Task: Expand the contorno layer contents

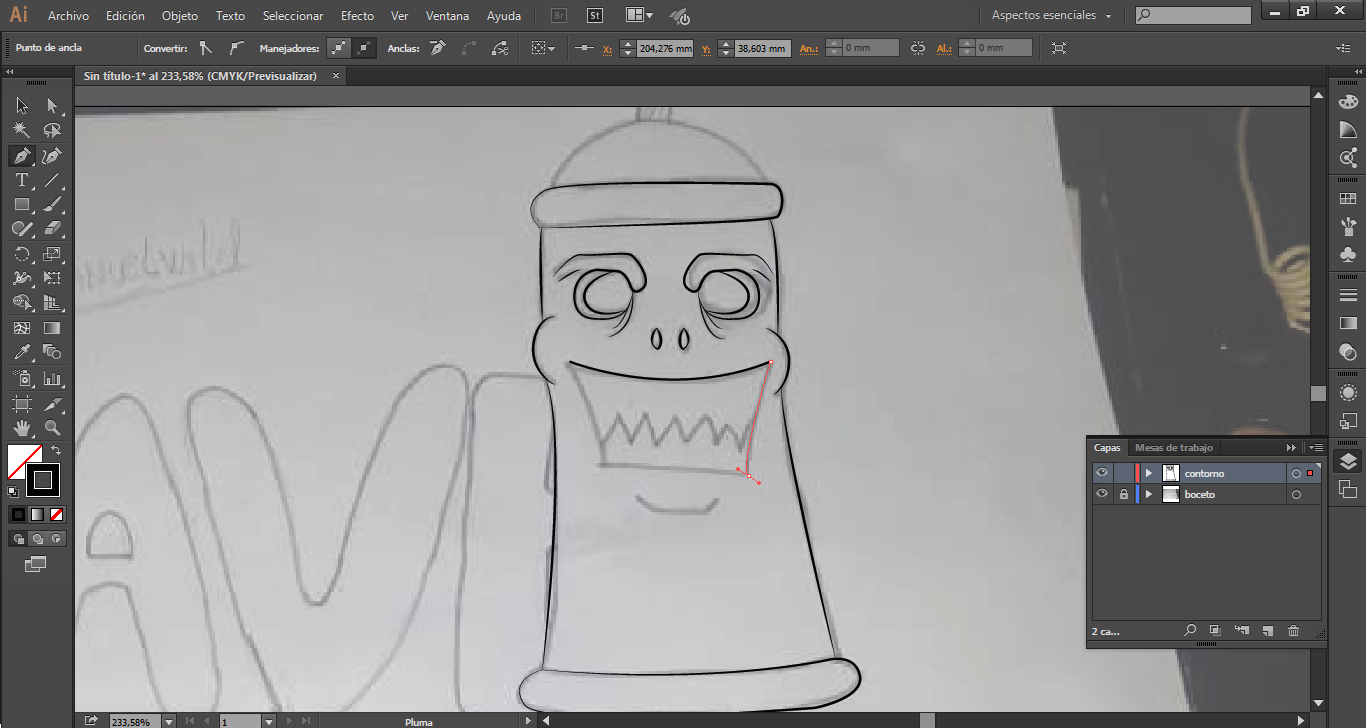Action: click(x=1149, y=473)
